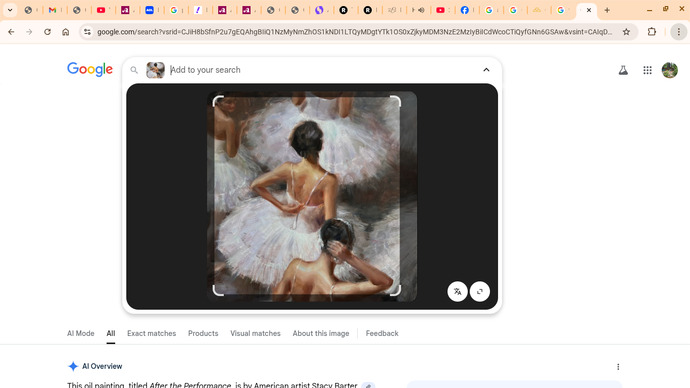Switch to the blue AOL tab

click(150, 10)
